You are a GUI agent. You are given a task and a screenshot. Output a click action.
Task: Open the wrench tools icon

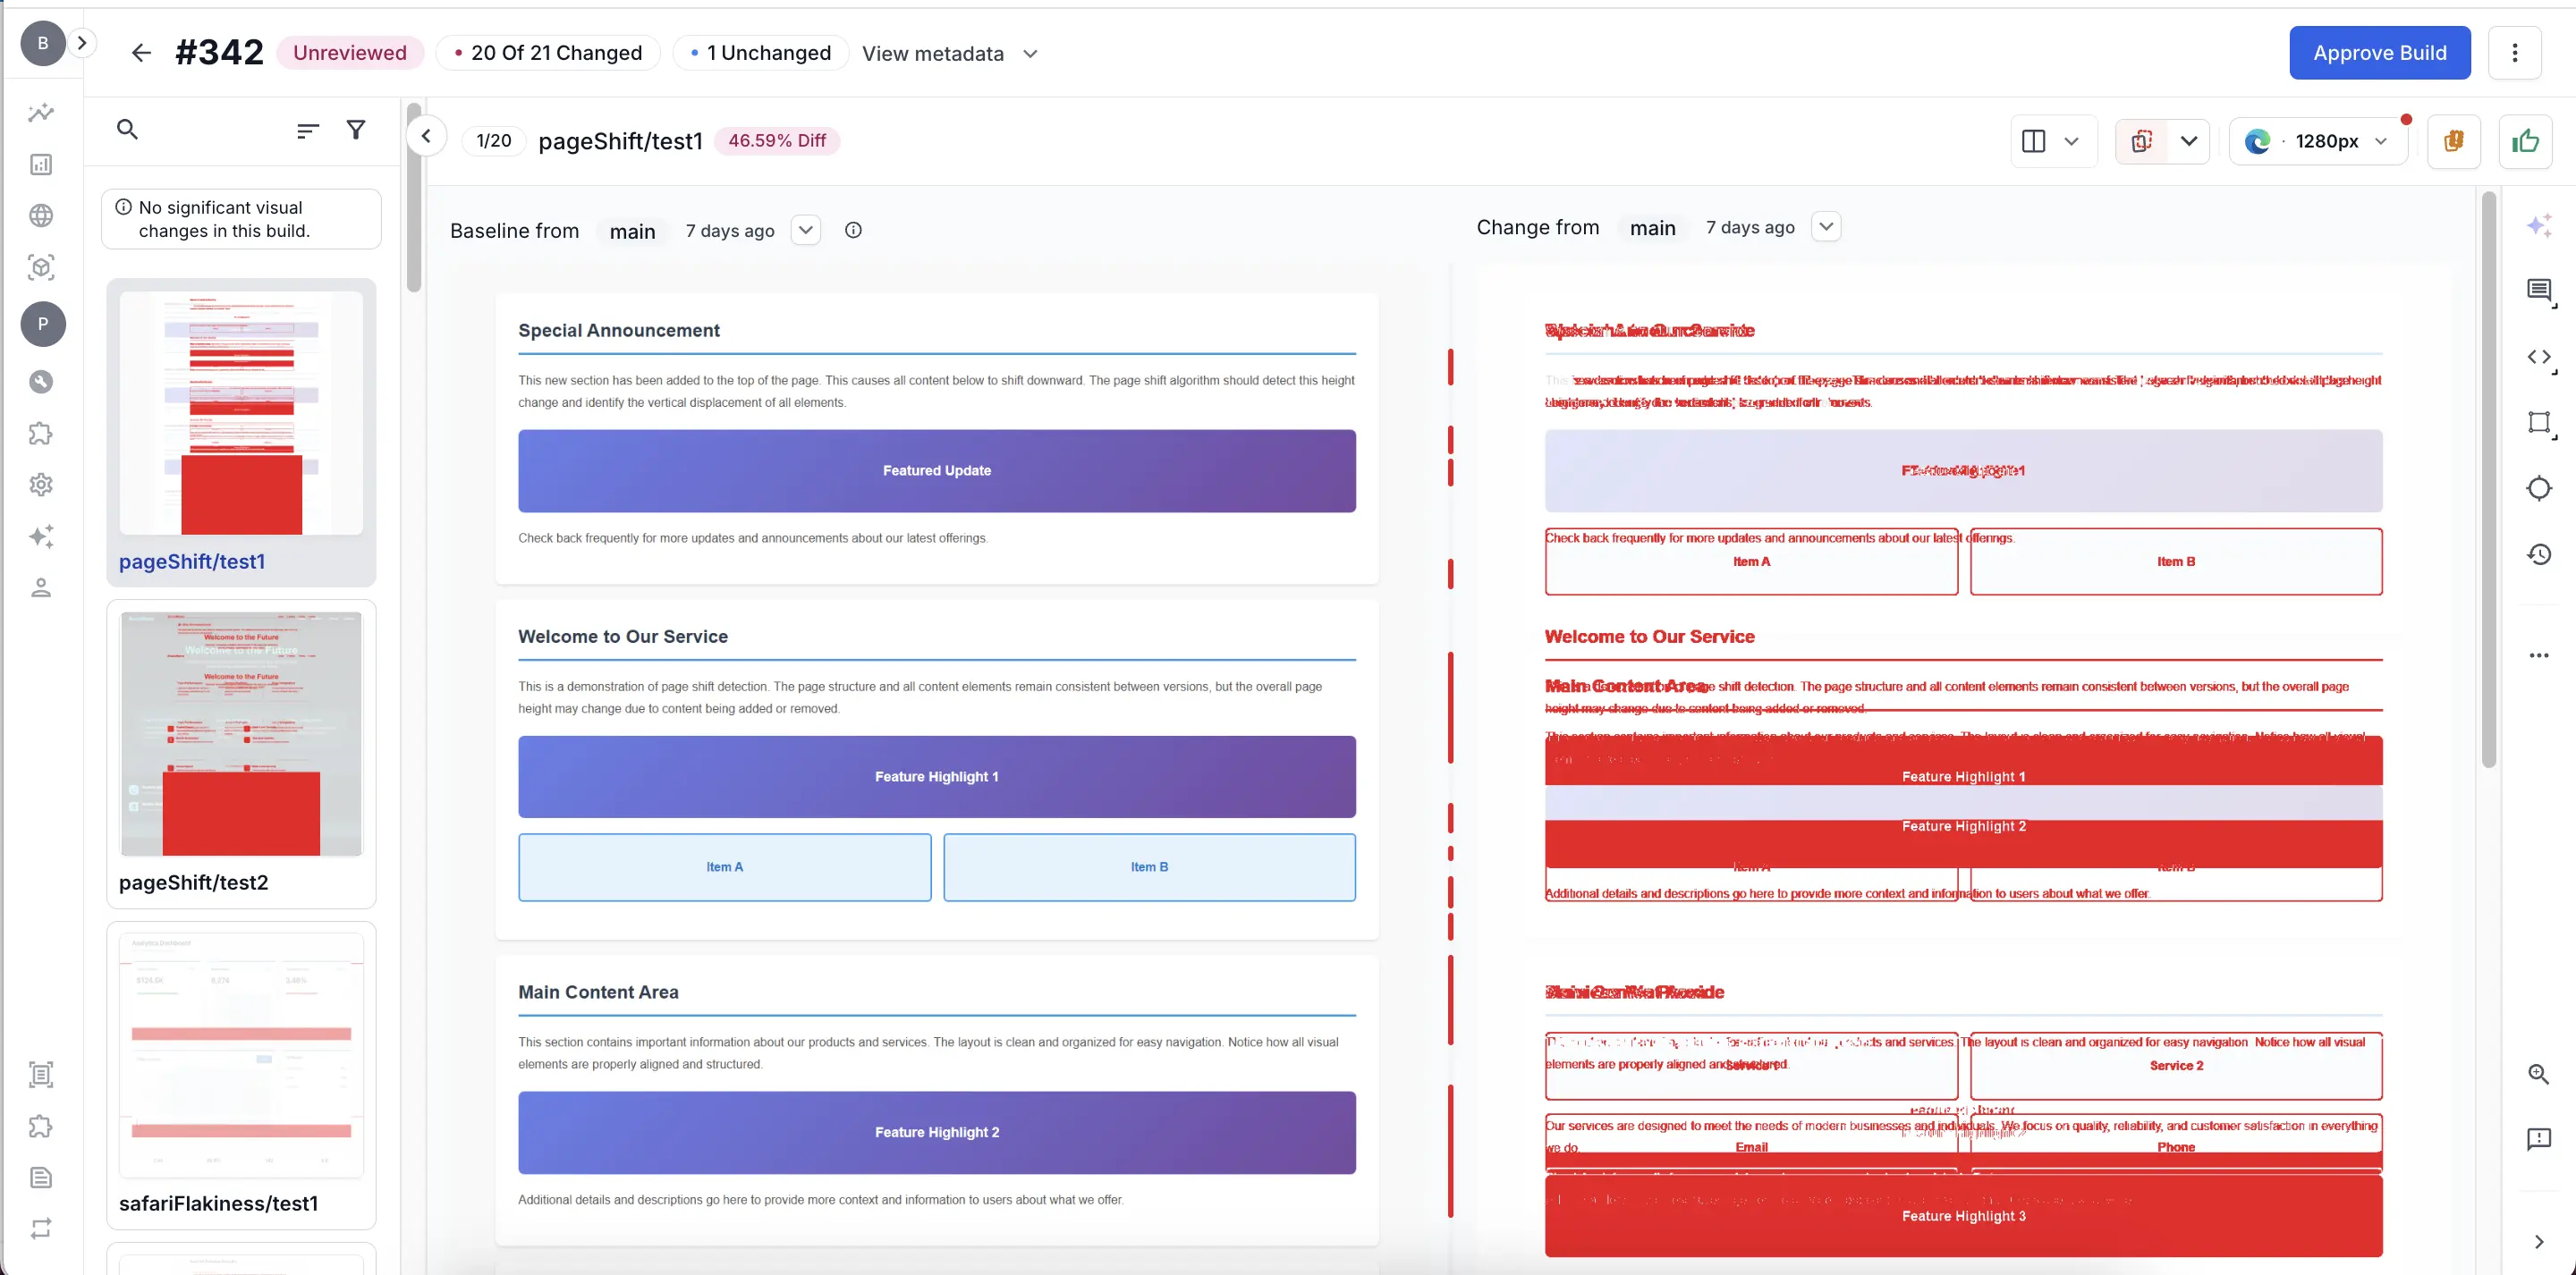point(41,381)
